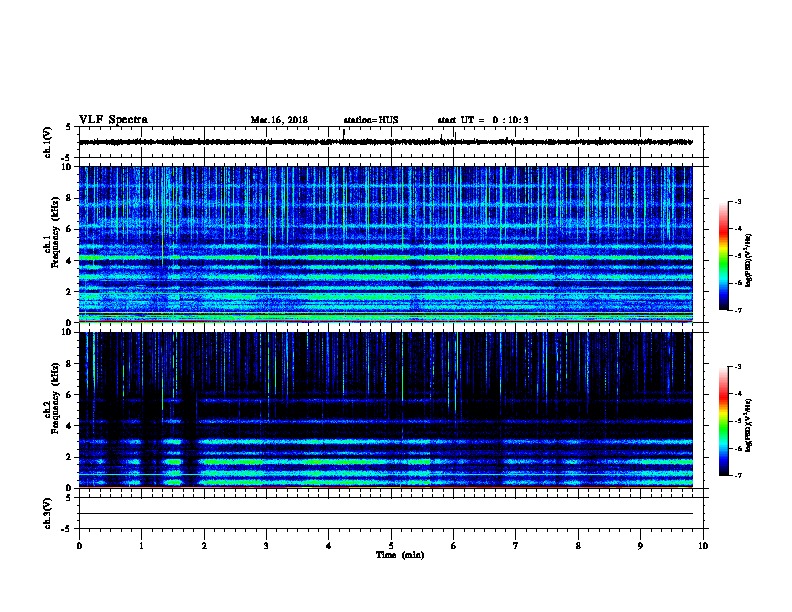Click the "ch.3(V)" axis label

pos(48,514)
